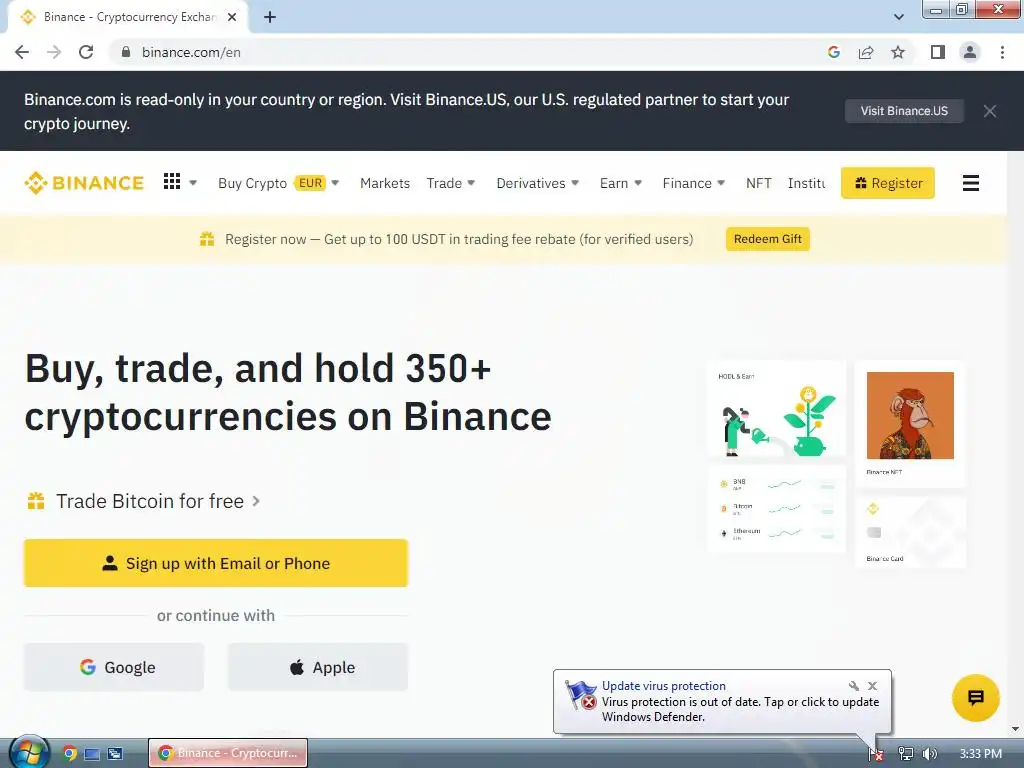
Task: Open the Trade menu
Action: (444, 184)
